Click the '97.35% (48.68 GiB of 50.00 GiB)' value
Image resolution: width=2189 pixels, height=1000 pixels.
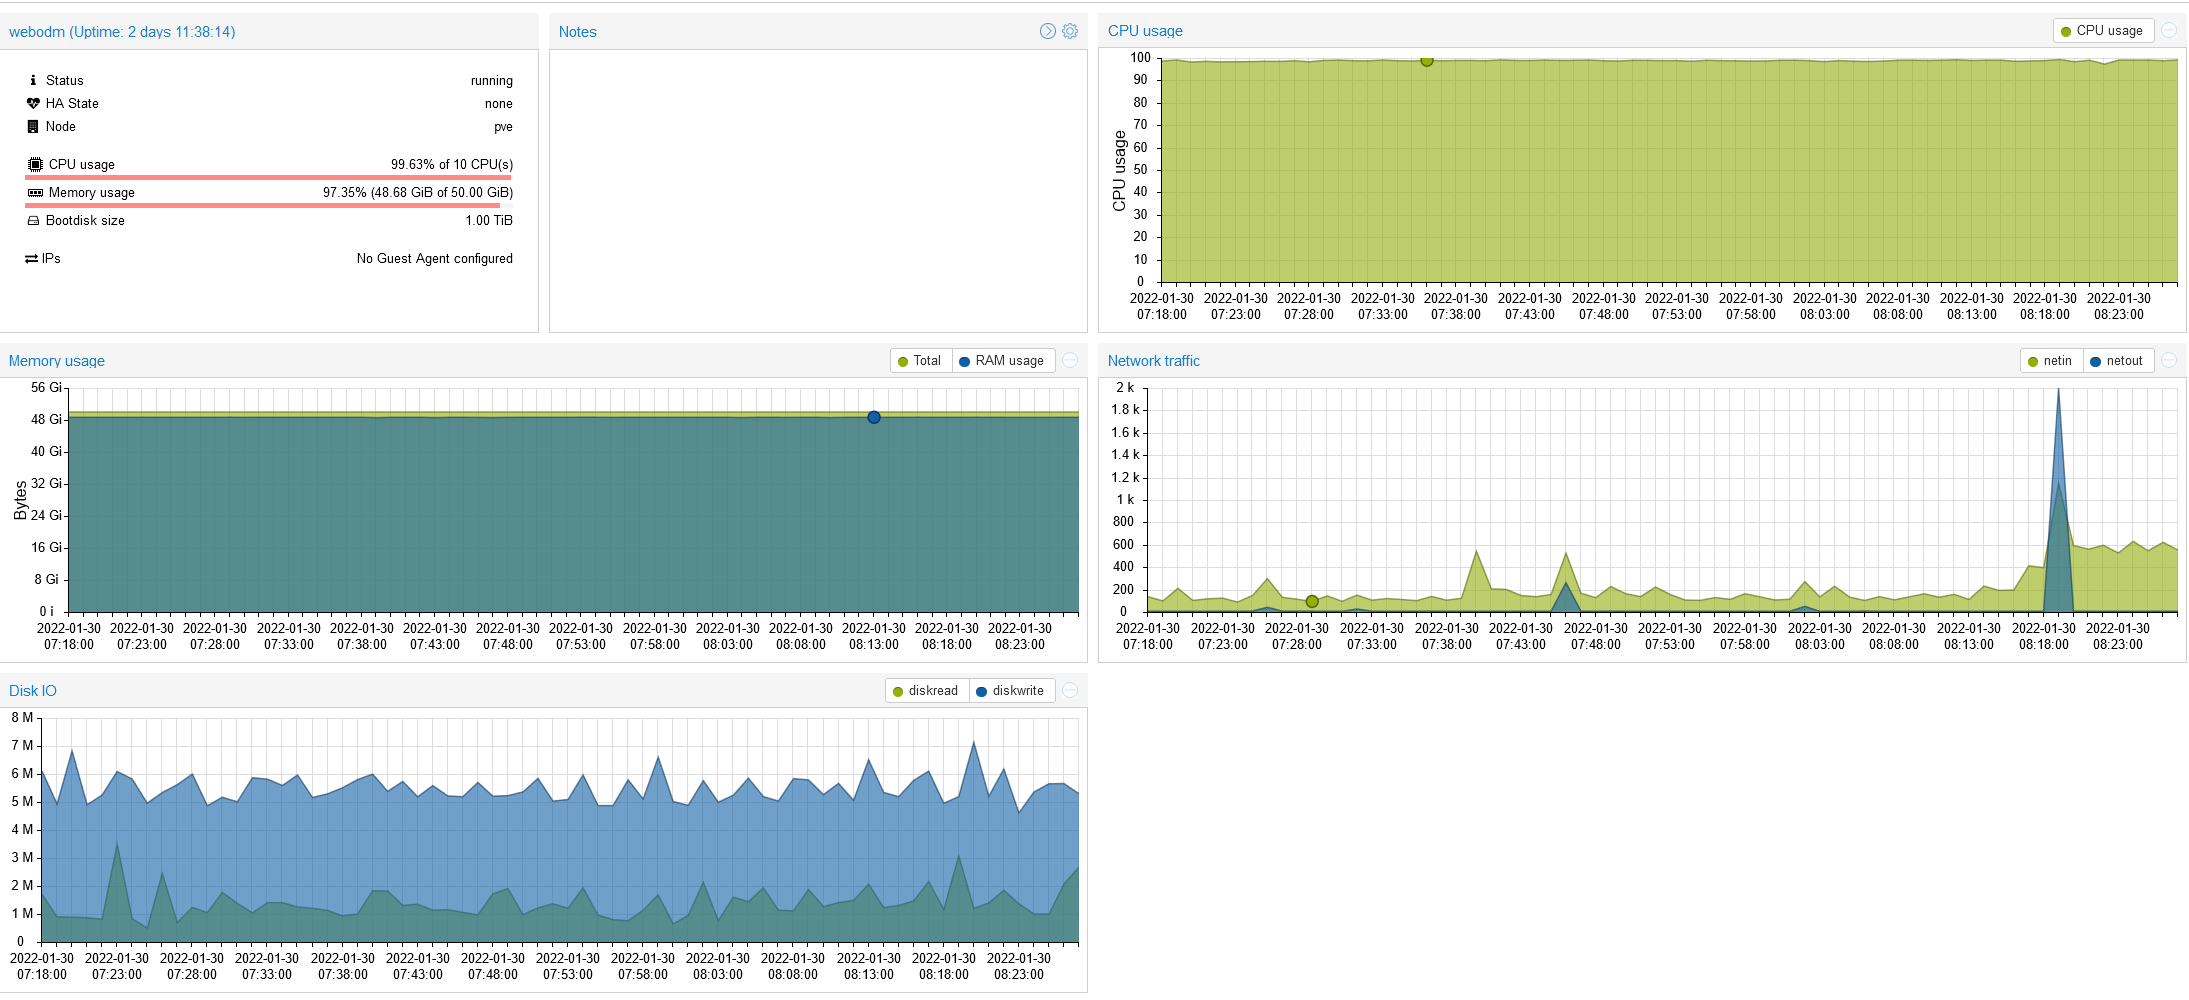point(418,192)
